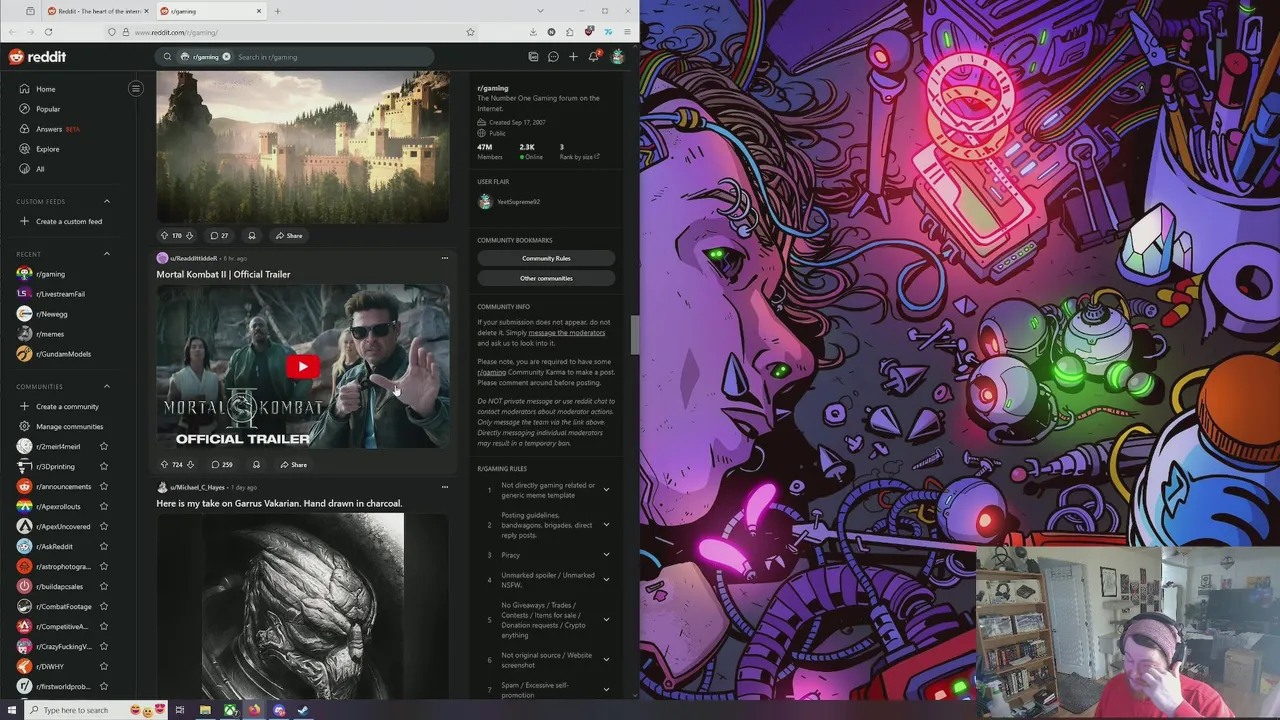Expand rule 3 Piracy
Viewport: 1280px width, 720px height.
coord(606,555)
